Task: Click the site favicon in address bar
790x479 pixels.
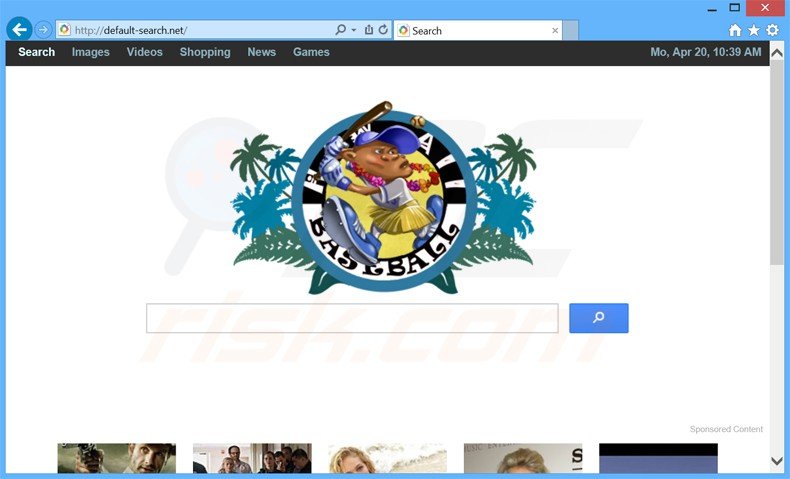Action: [64, 30]
